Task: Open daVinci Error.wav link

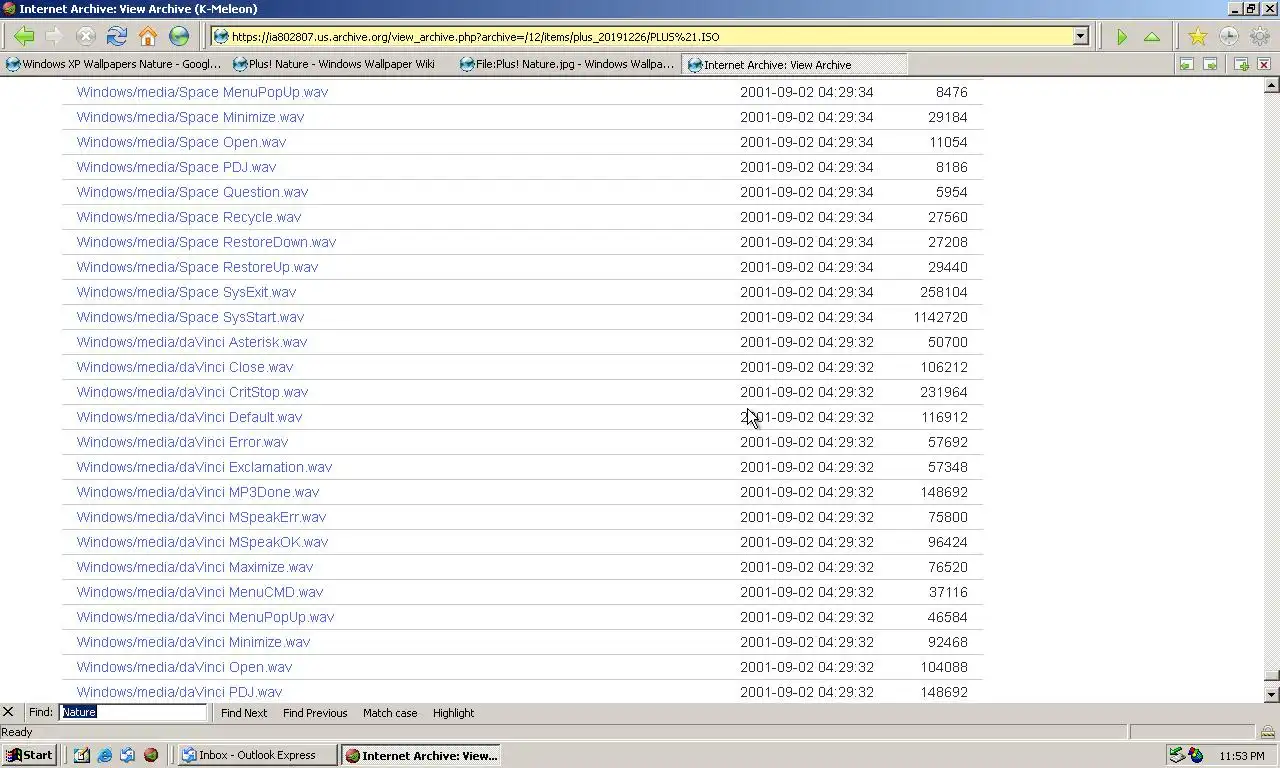Action: [182, 442]
